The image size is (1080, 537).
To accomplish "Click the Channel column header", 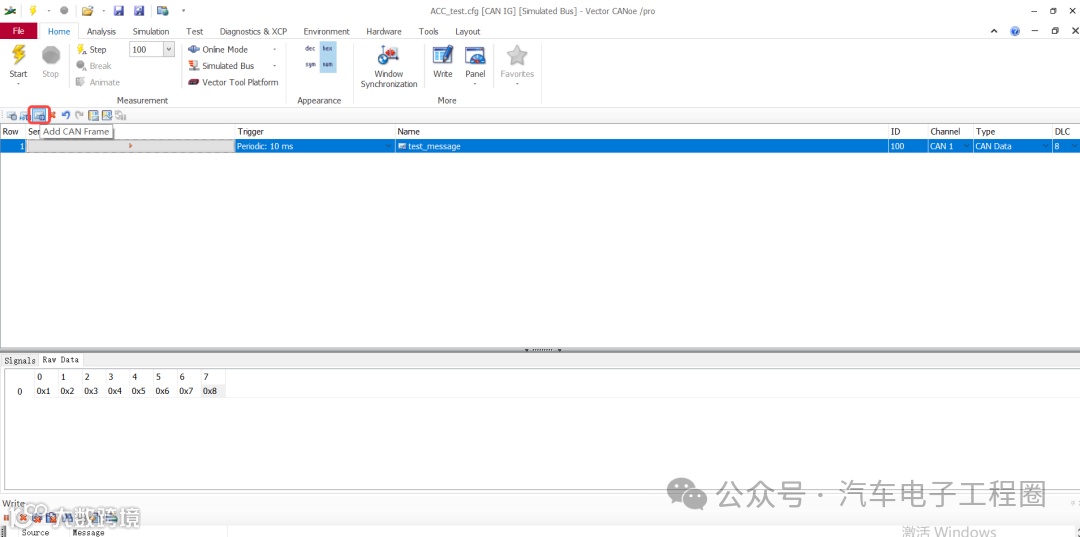I will 951,131.
